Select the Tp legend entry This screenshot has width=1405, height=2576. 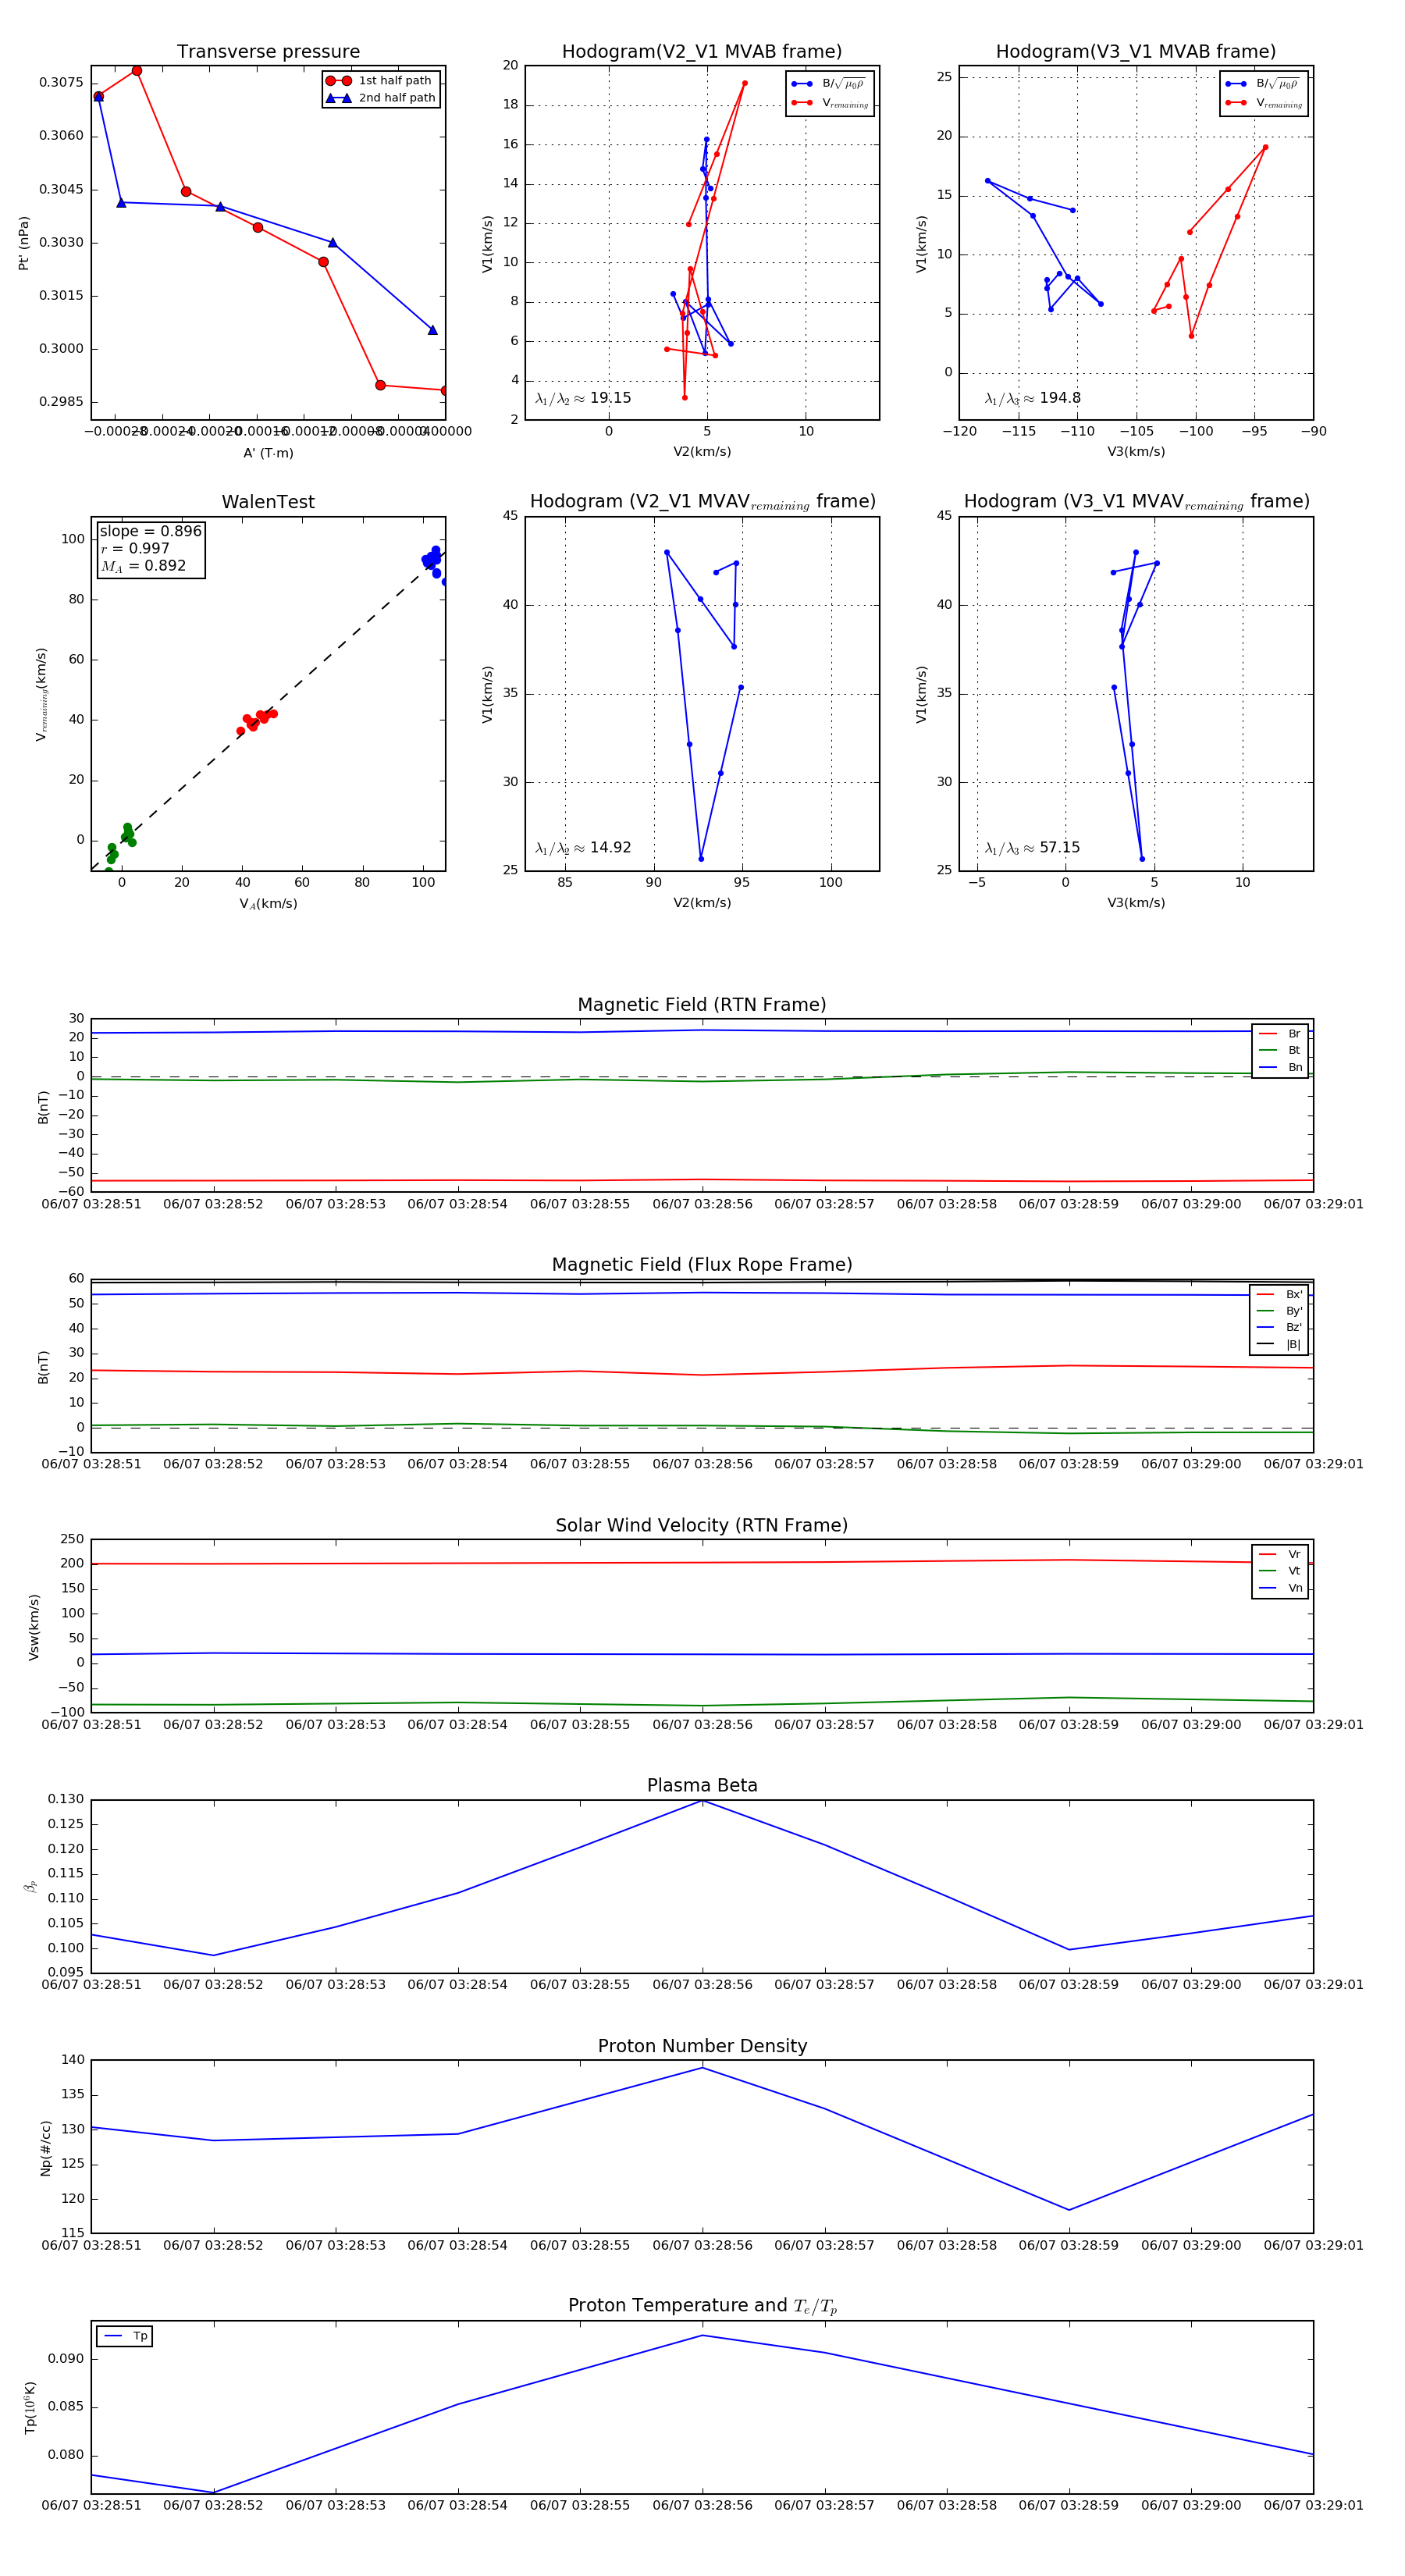click(125, 2336)
